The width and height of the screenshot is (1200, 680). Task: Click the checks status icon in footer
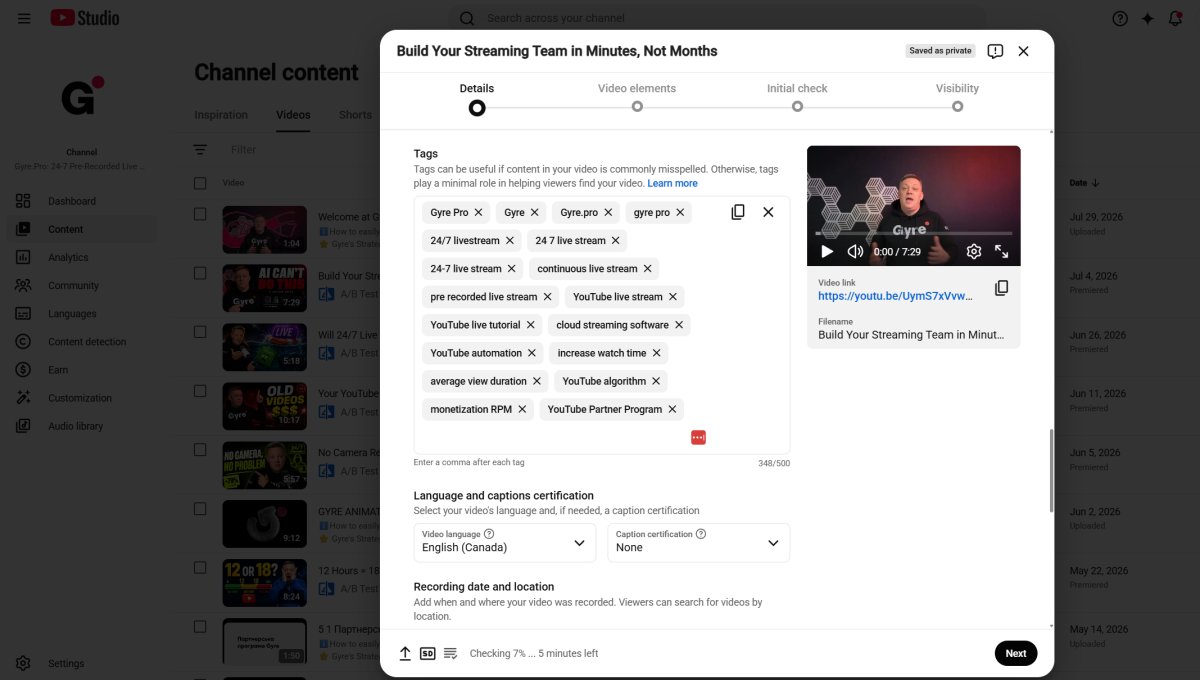[x=450, y=653]
